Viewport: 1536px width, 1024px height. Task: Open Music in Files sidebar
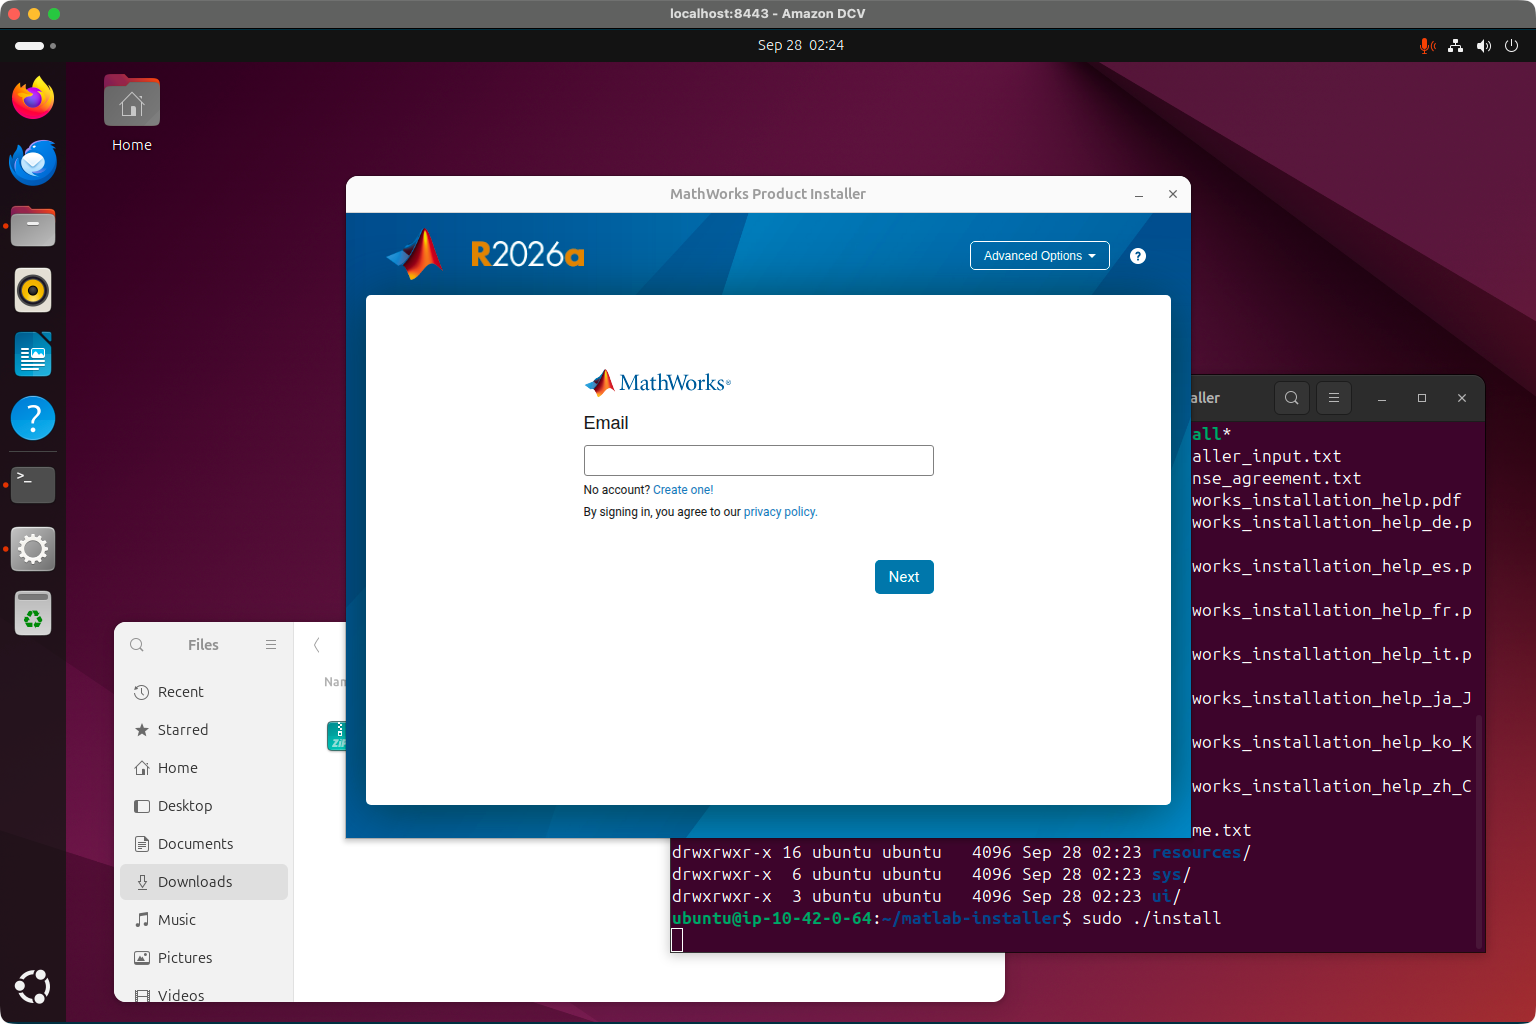point(204,920)
